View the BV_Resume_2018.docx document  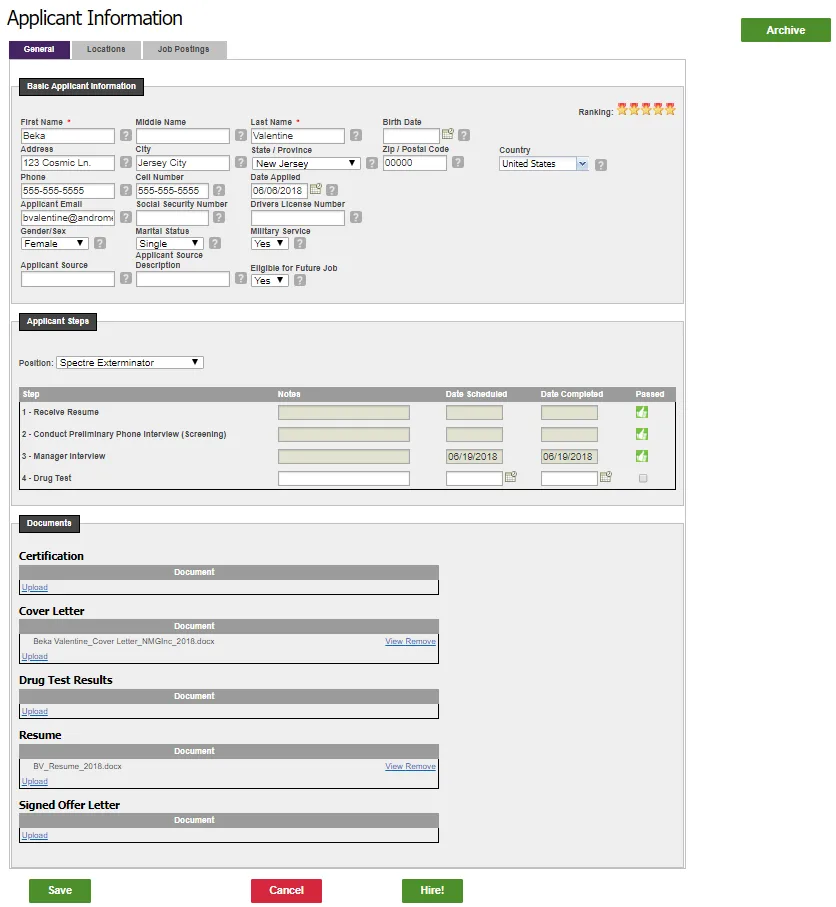394,766
